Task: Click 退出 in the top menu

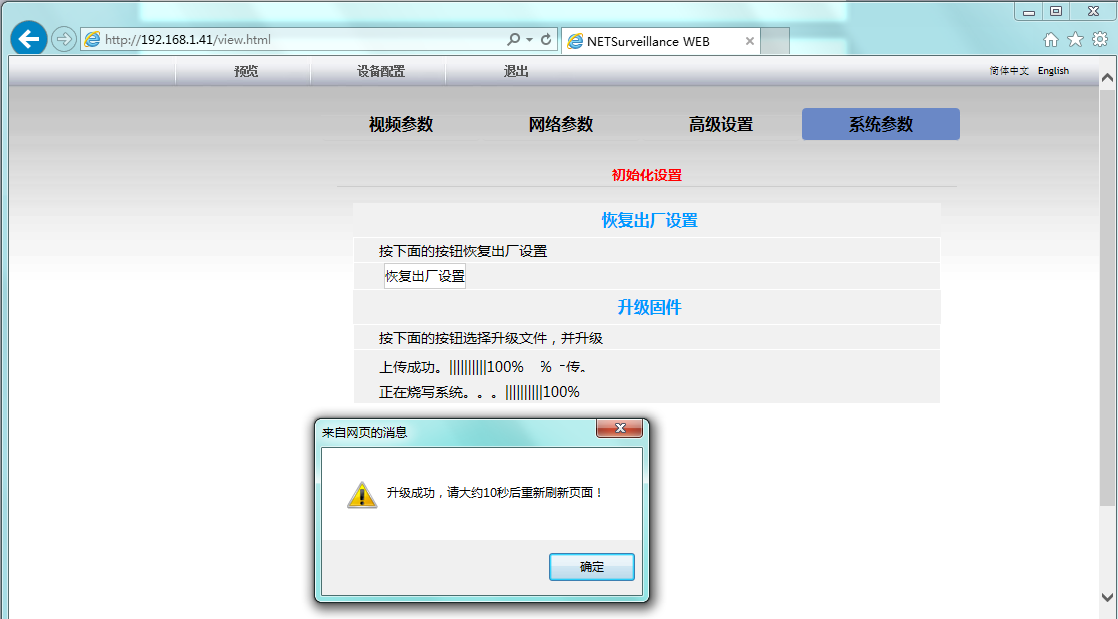Action: [x=516, y=72]
